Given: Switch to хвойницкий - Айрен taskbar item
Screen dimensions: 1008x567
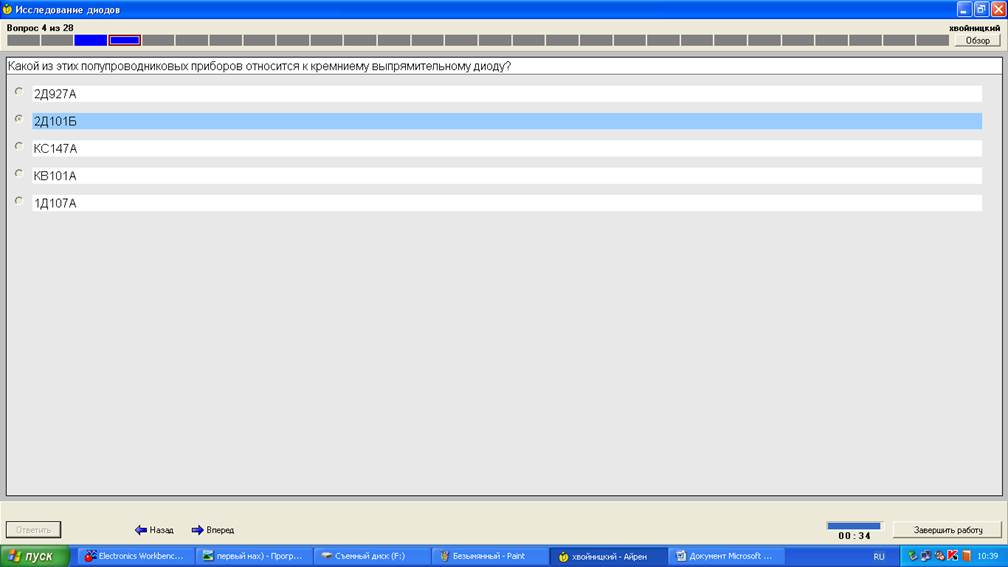Looking at the screenshot, I should click(x=608, y=556).
